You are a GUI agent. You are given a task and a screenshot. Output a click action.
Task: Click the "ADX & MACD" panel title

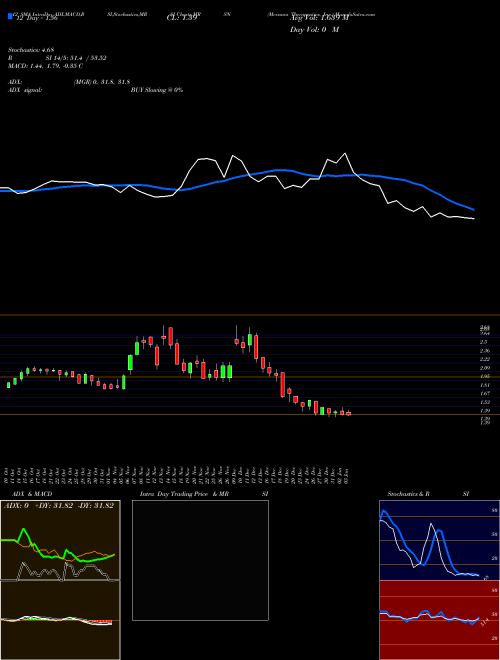click(x=32, y=494)
